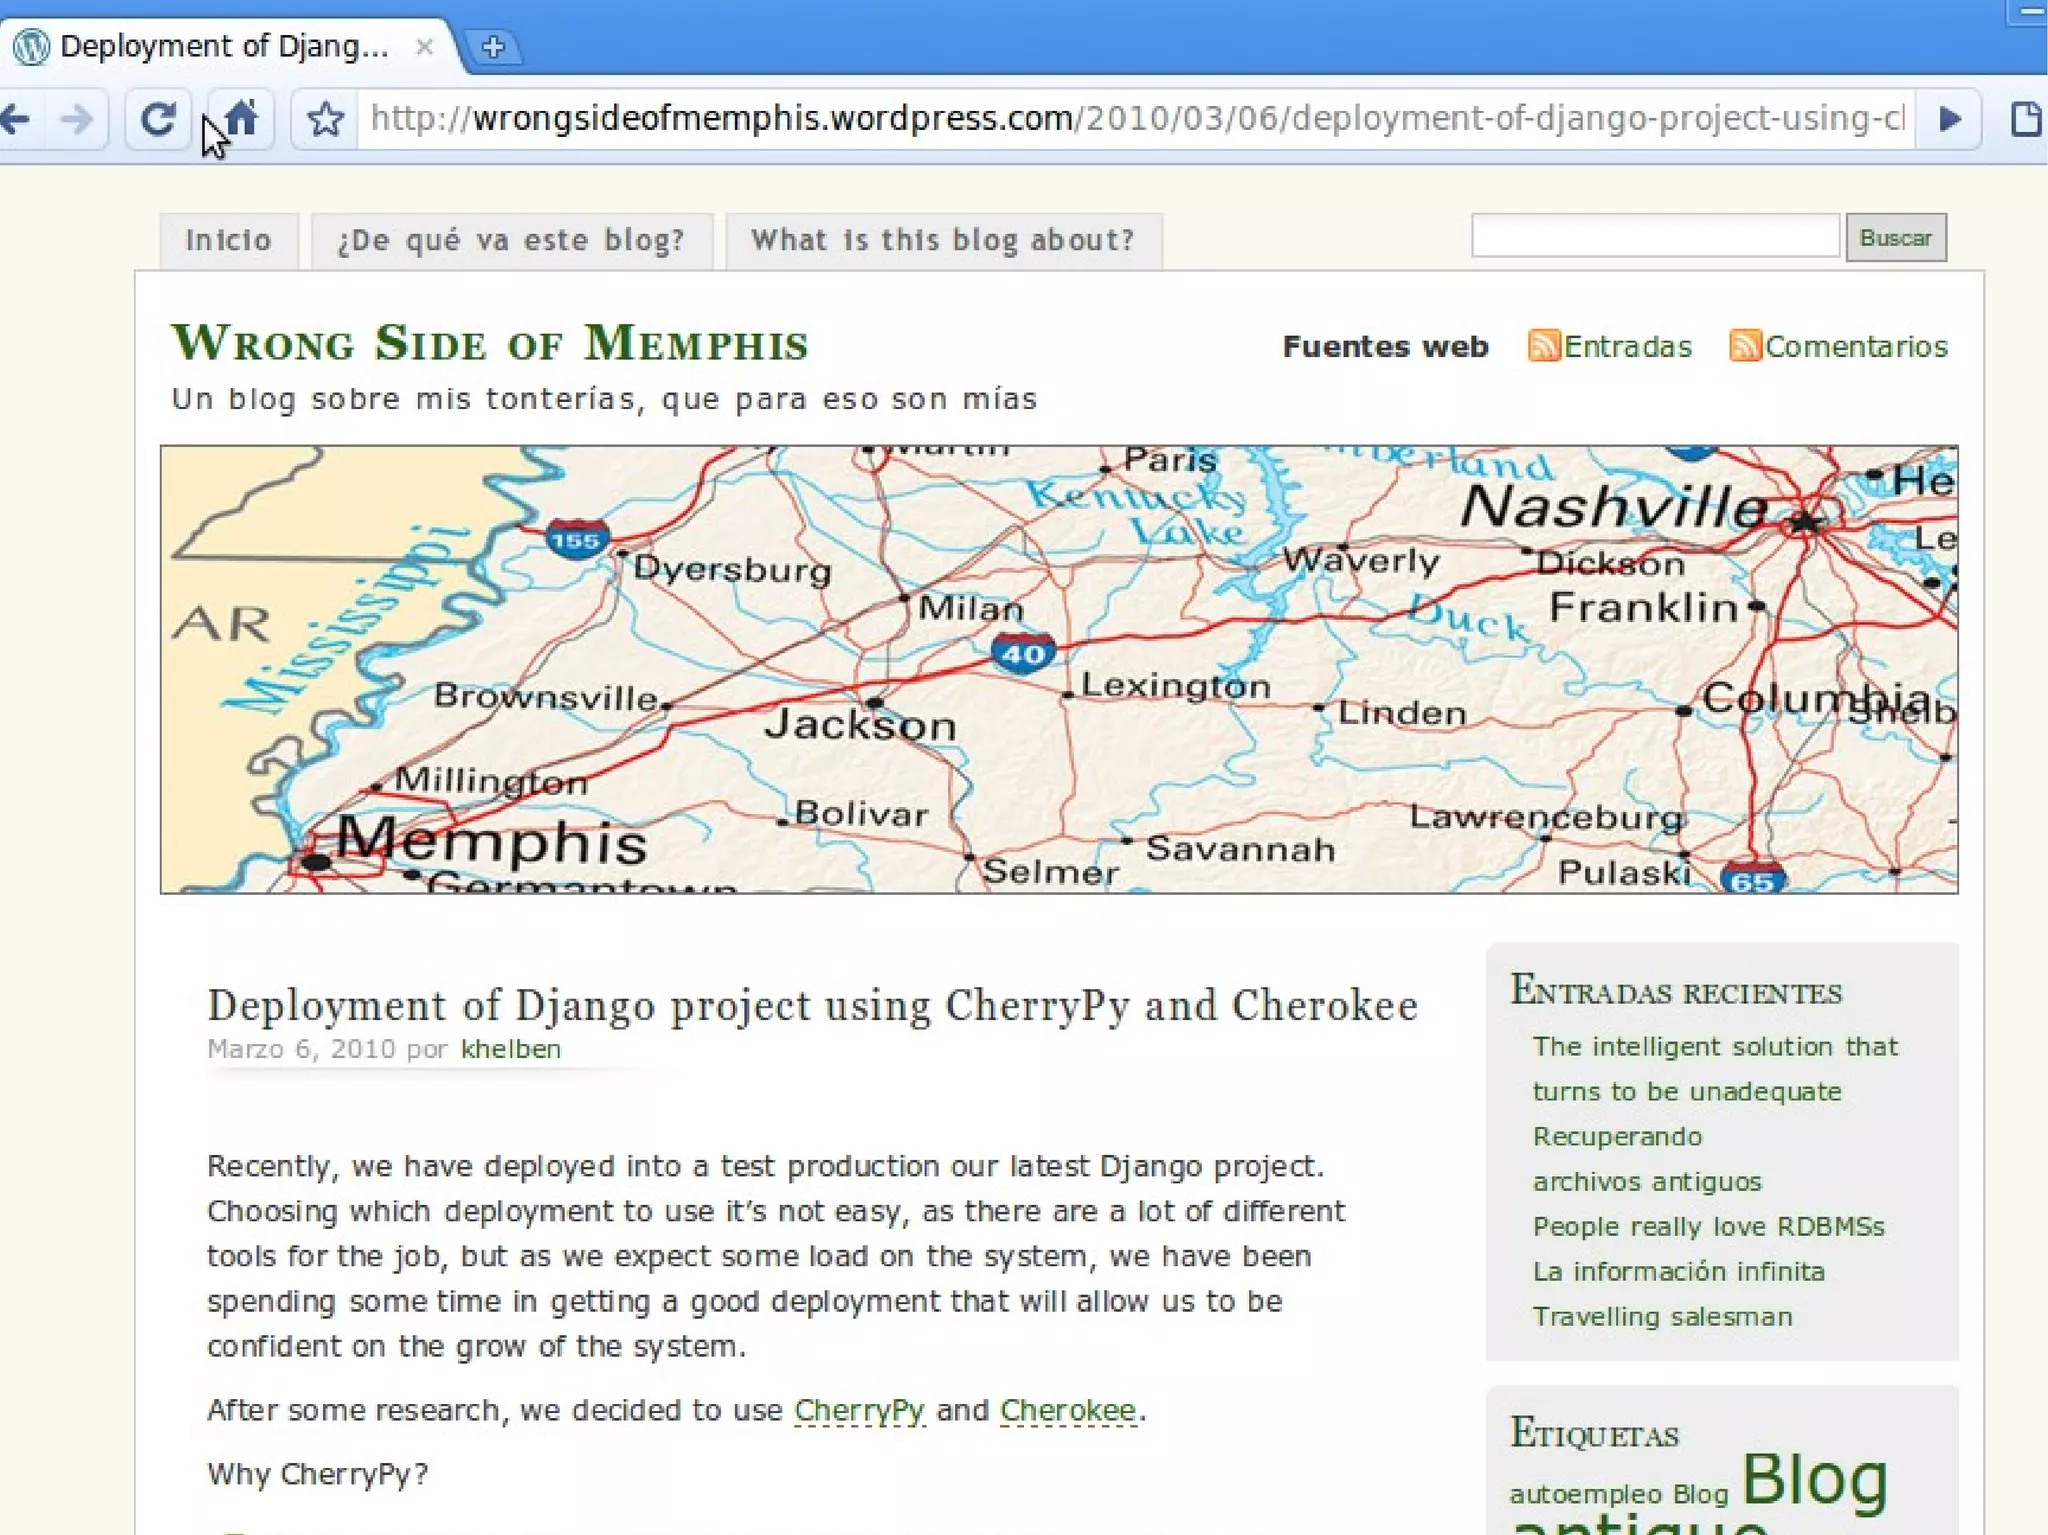The height and width of the screenshot is (1535, 2048).
Task: Click the Buscar search button
Action: [x=1895, y=238]
